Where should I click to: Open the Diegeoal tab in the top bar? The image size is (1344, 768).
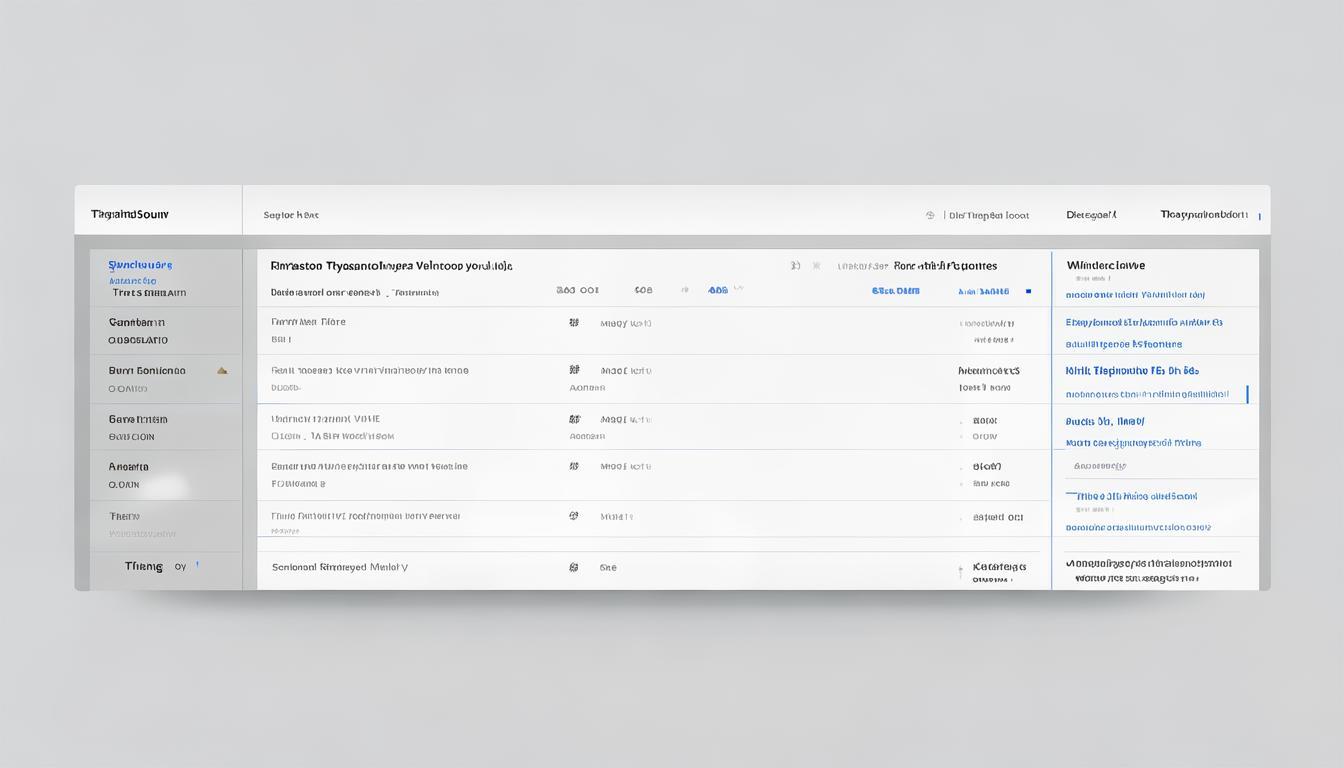tap(1091, 215)
